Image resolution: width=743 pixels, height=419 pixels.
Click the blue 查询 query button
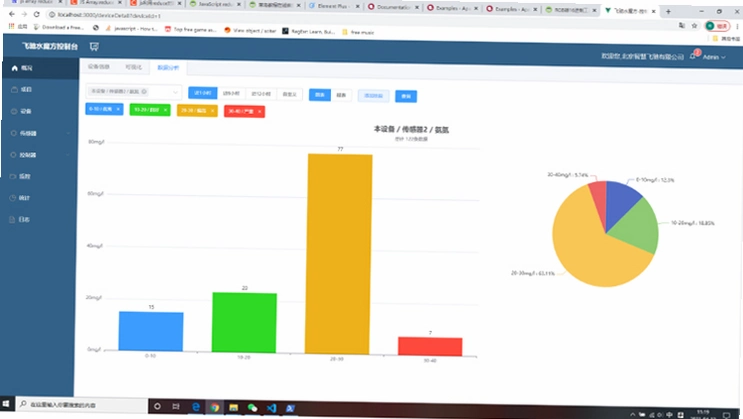(x=406, y=96)
